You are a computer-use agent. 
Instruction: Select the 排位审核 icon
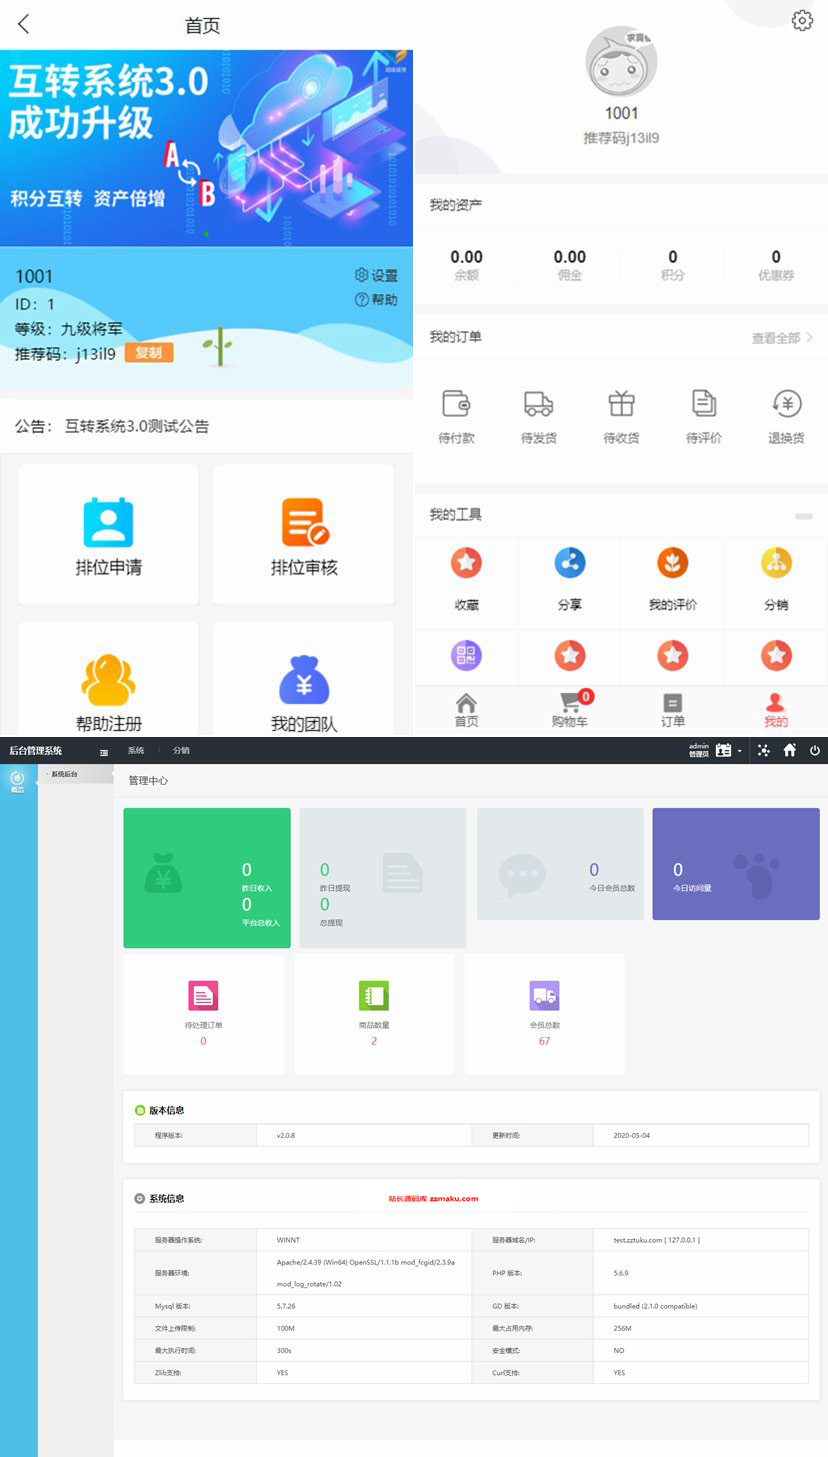click(x=303, y=533)
